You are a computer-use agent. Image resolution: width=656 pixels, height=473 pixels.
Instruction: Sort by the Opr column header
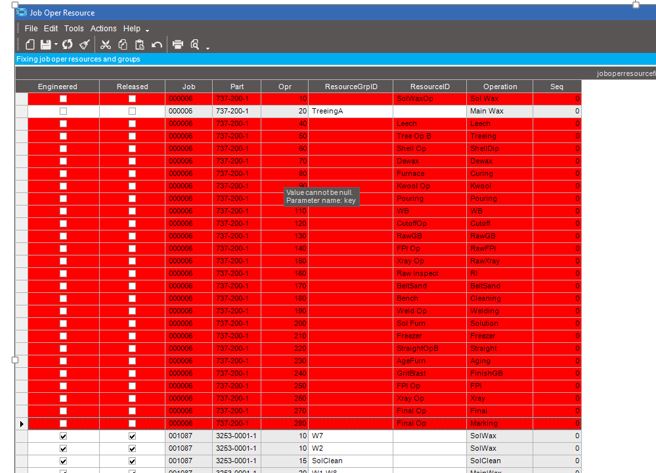(285, 87)
